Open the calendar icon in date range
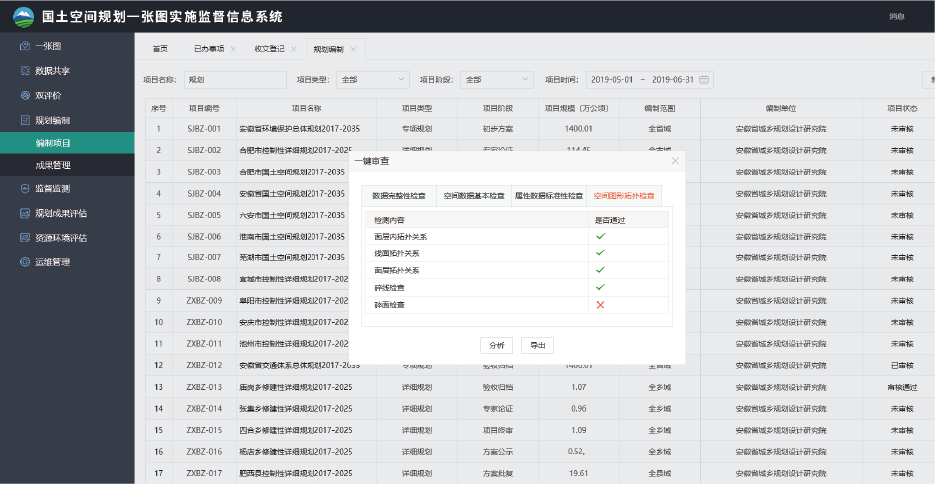This screenshot has width=935, height=485. click(704, 79)
